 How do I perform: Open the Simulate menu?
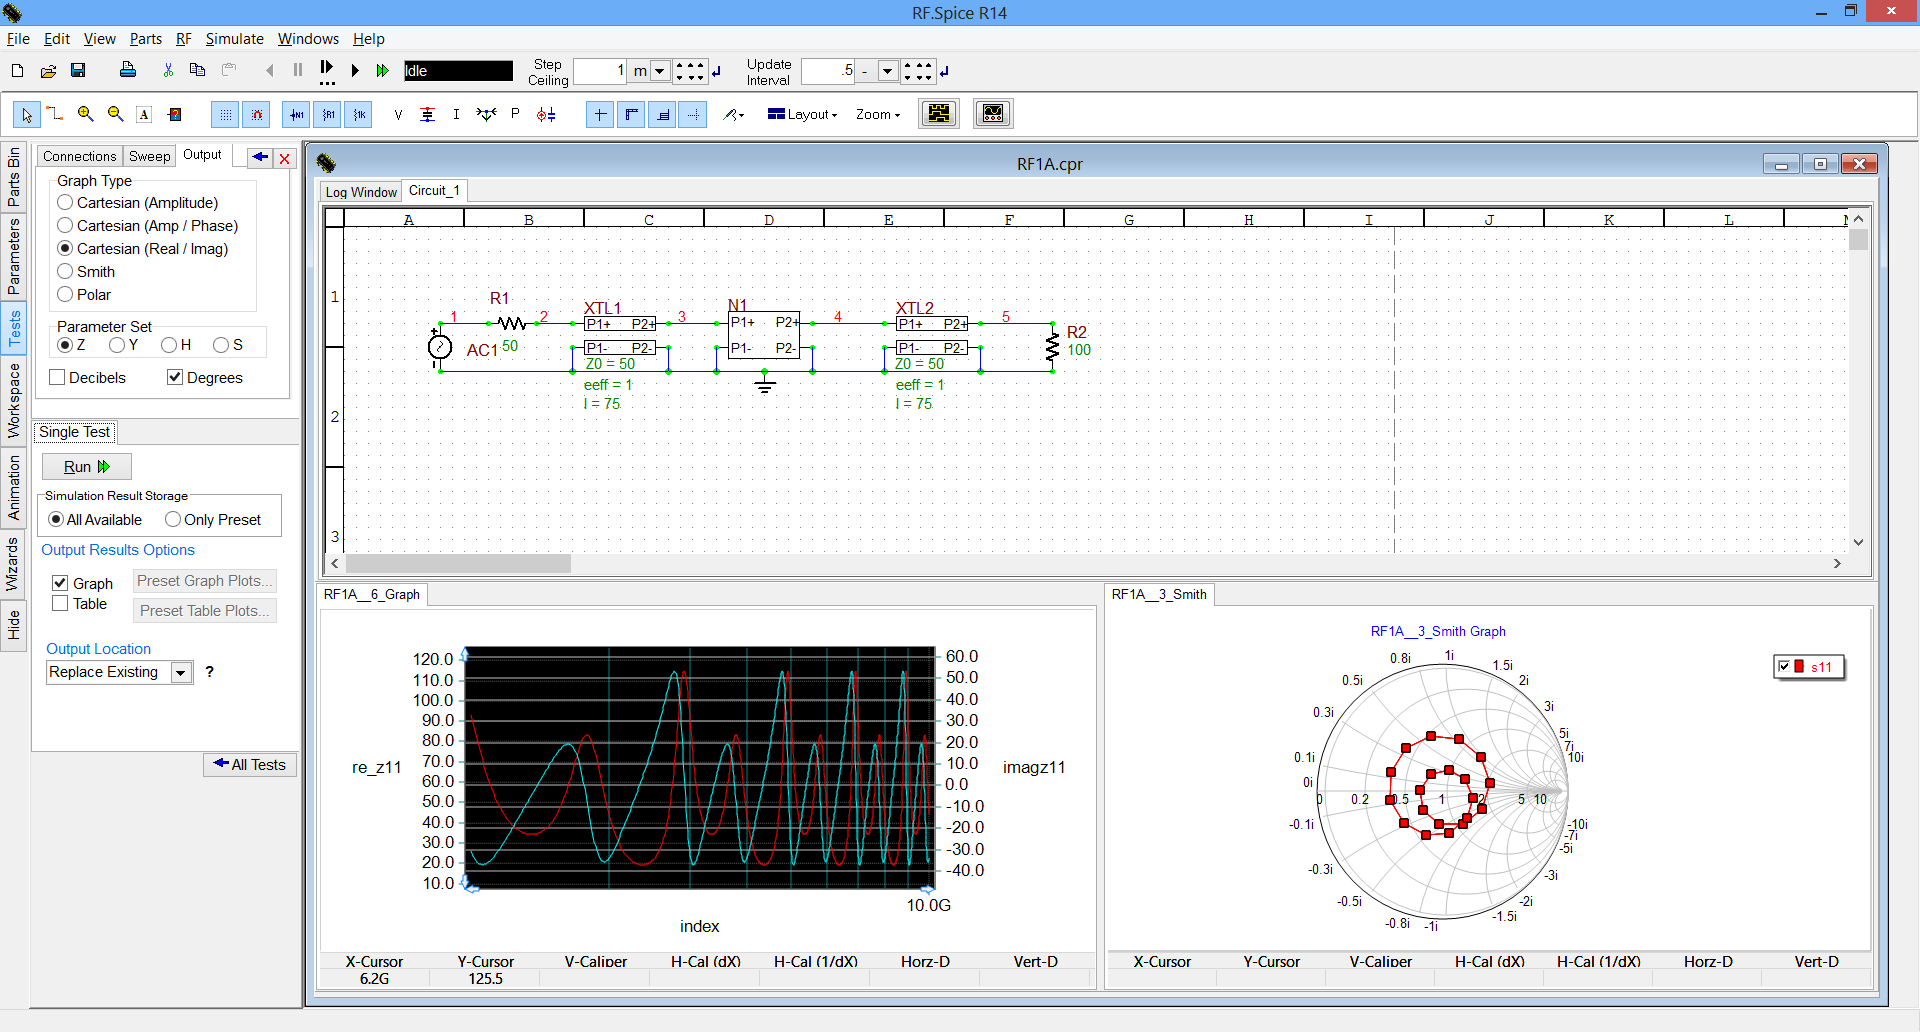(234, 39)
